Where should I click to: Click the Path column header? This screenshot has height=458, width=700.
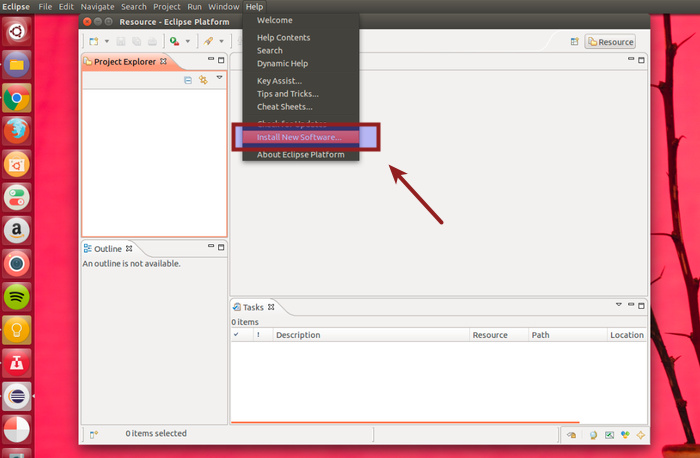pyautogui.click(x=568, y=335)
